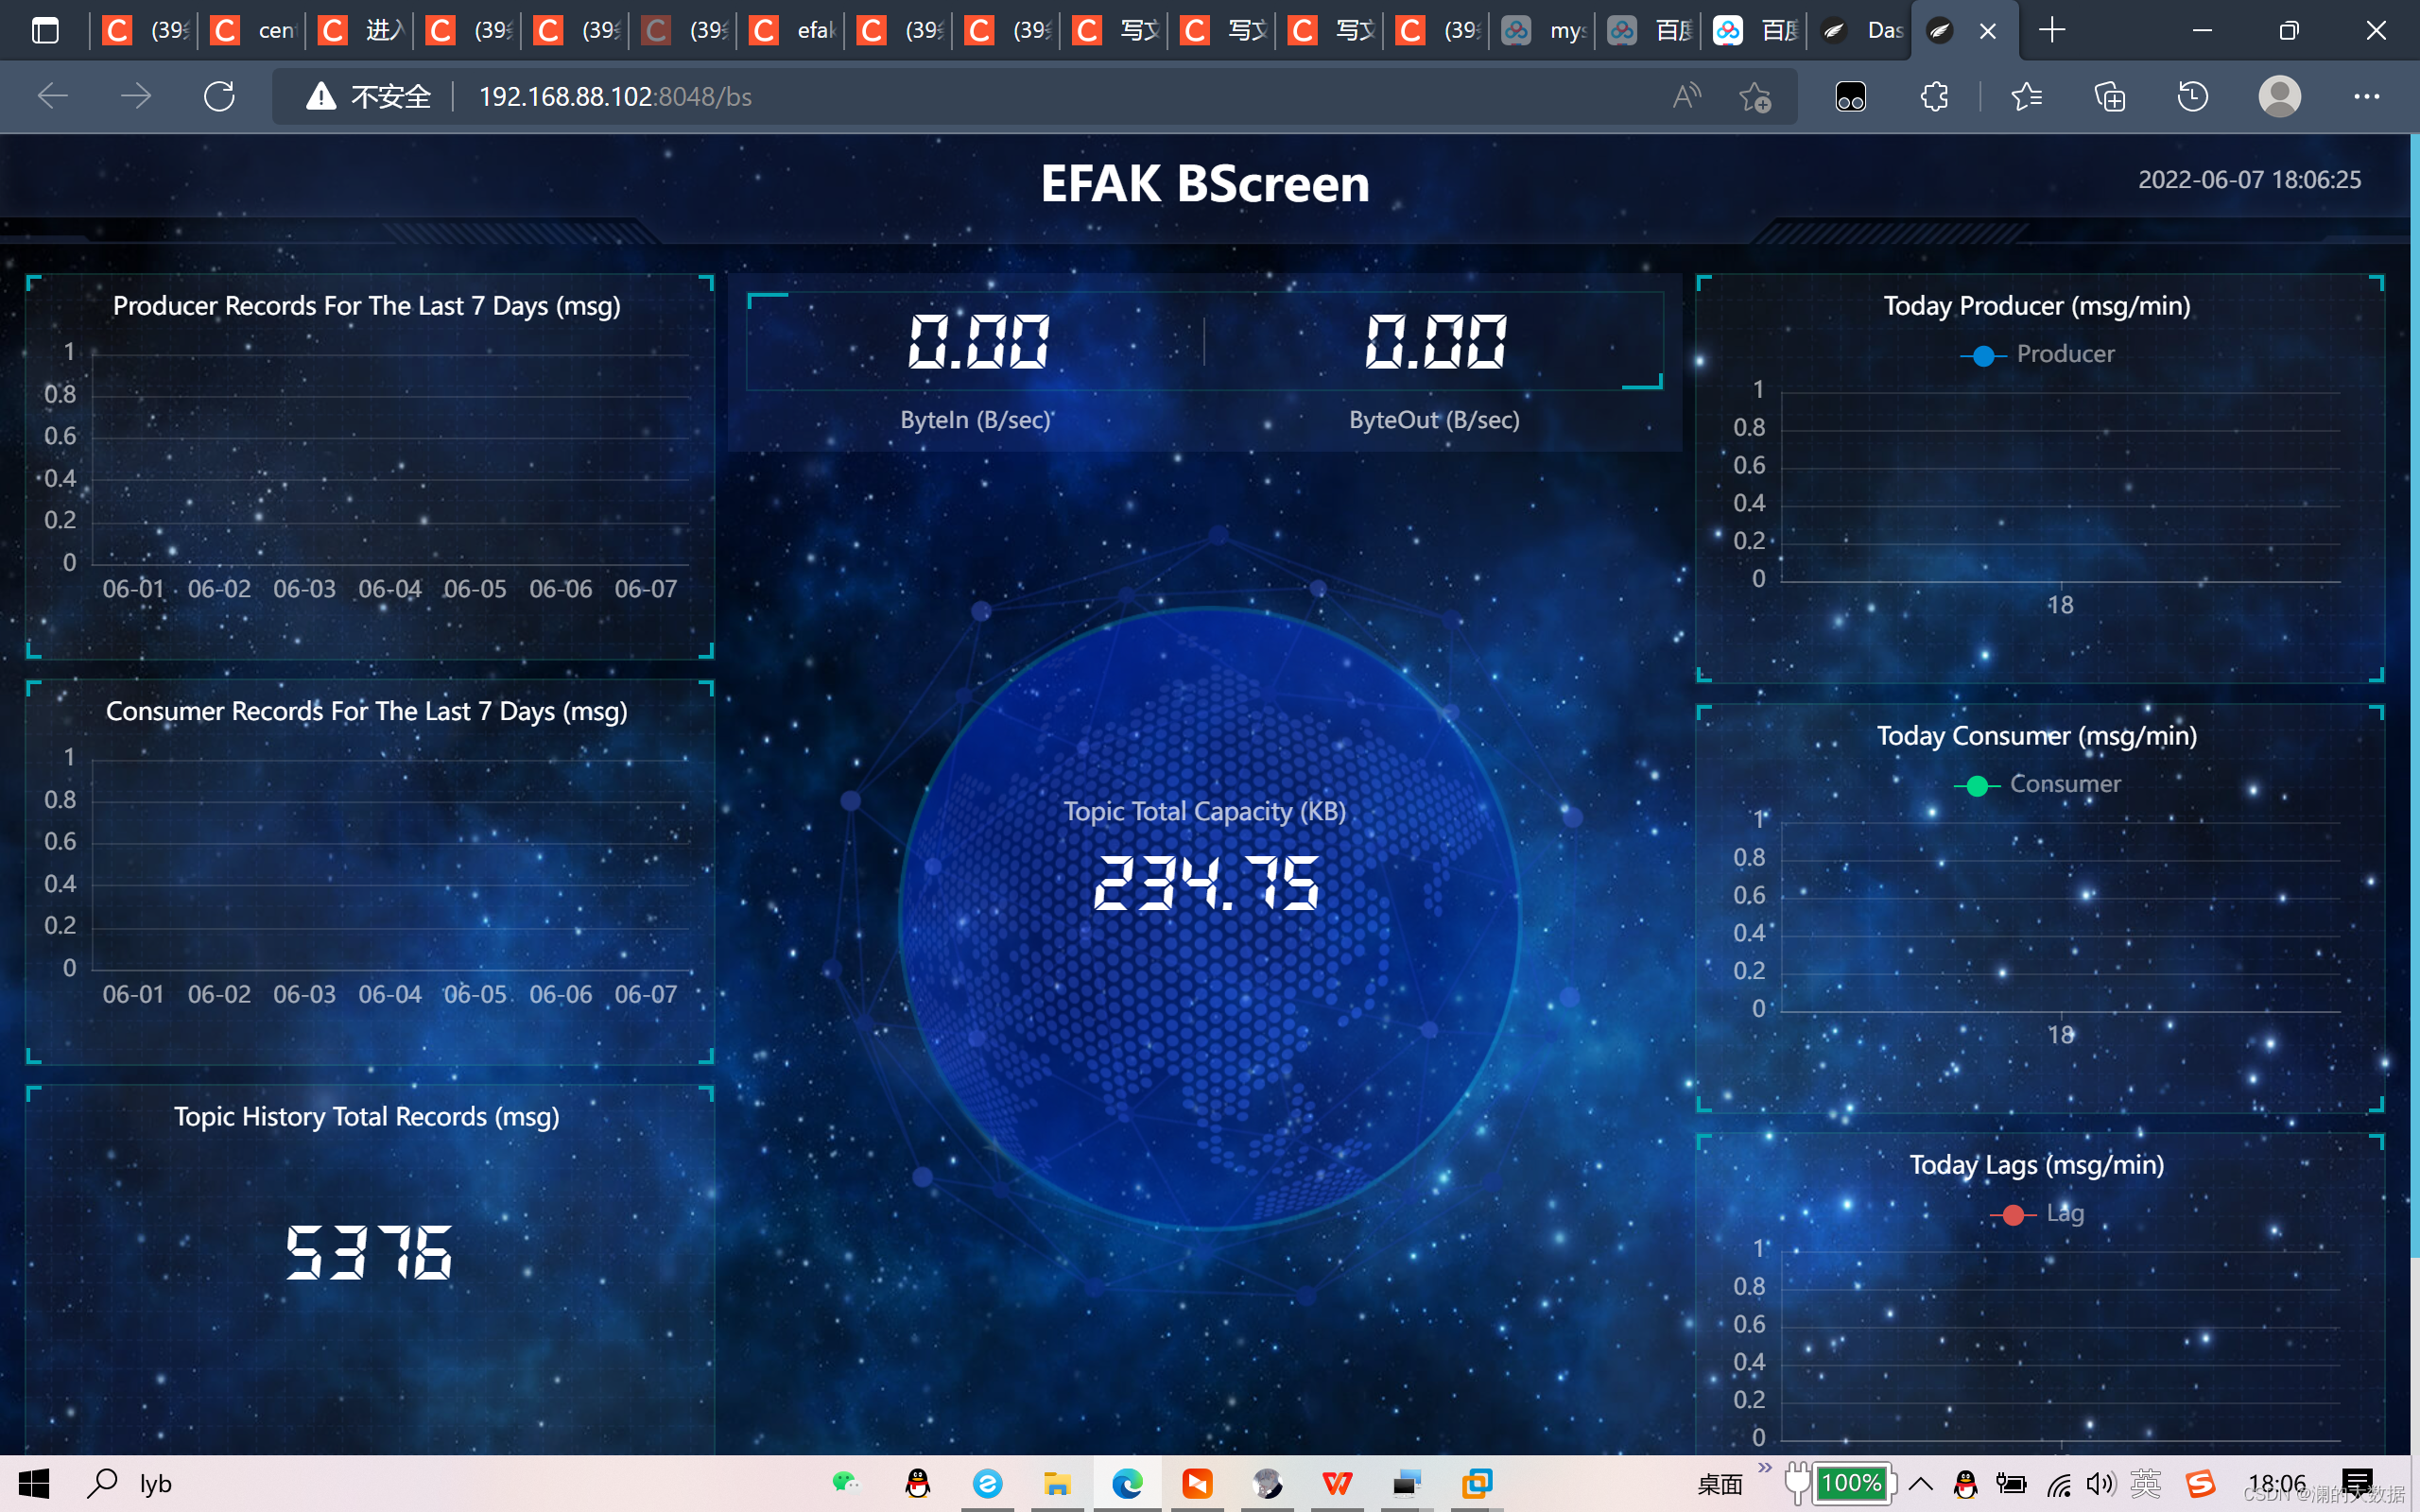This screenshot has height=1512, width=2420.
Task: Click the EFAK BScreen title
Action: point(1205,184)
